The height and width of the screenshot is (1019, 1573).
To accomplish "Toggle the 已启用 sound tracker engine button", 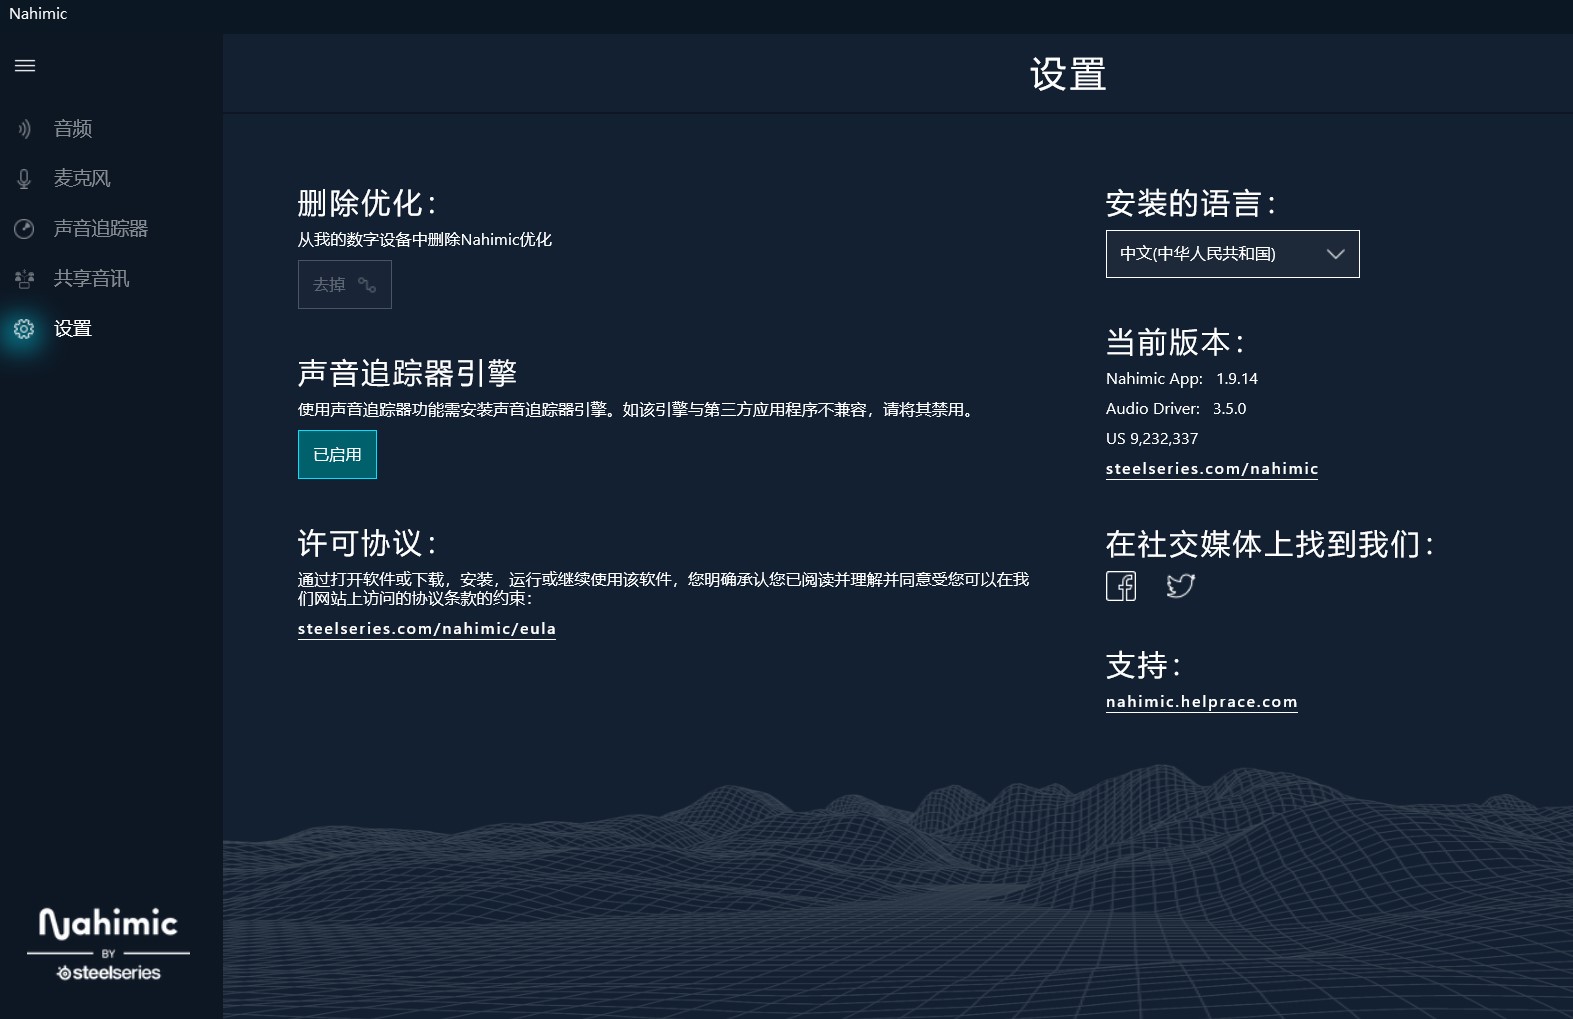I will click(x=337, y=455).
